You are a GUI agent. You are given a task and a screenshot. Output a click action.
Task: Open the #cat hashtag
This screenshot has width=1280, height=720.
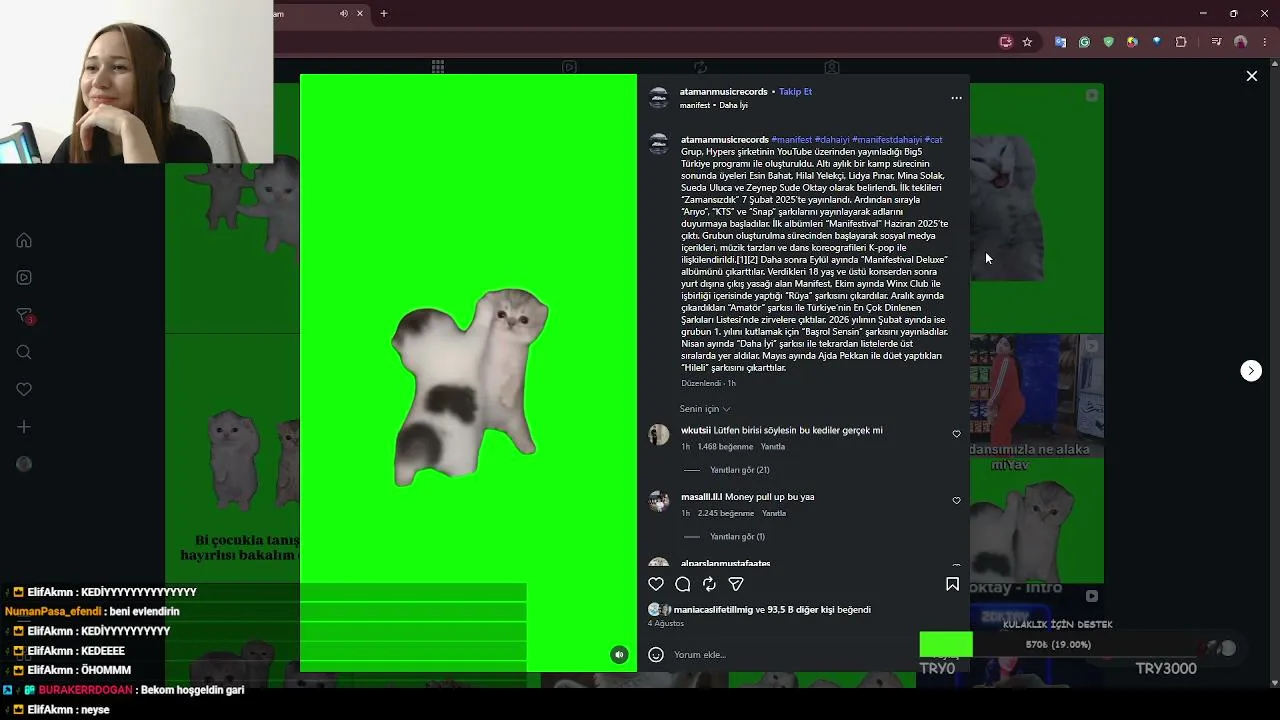[934, 140]
